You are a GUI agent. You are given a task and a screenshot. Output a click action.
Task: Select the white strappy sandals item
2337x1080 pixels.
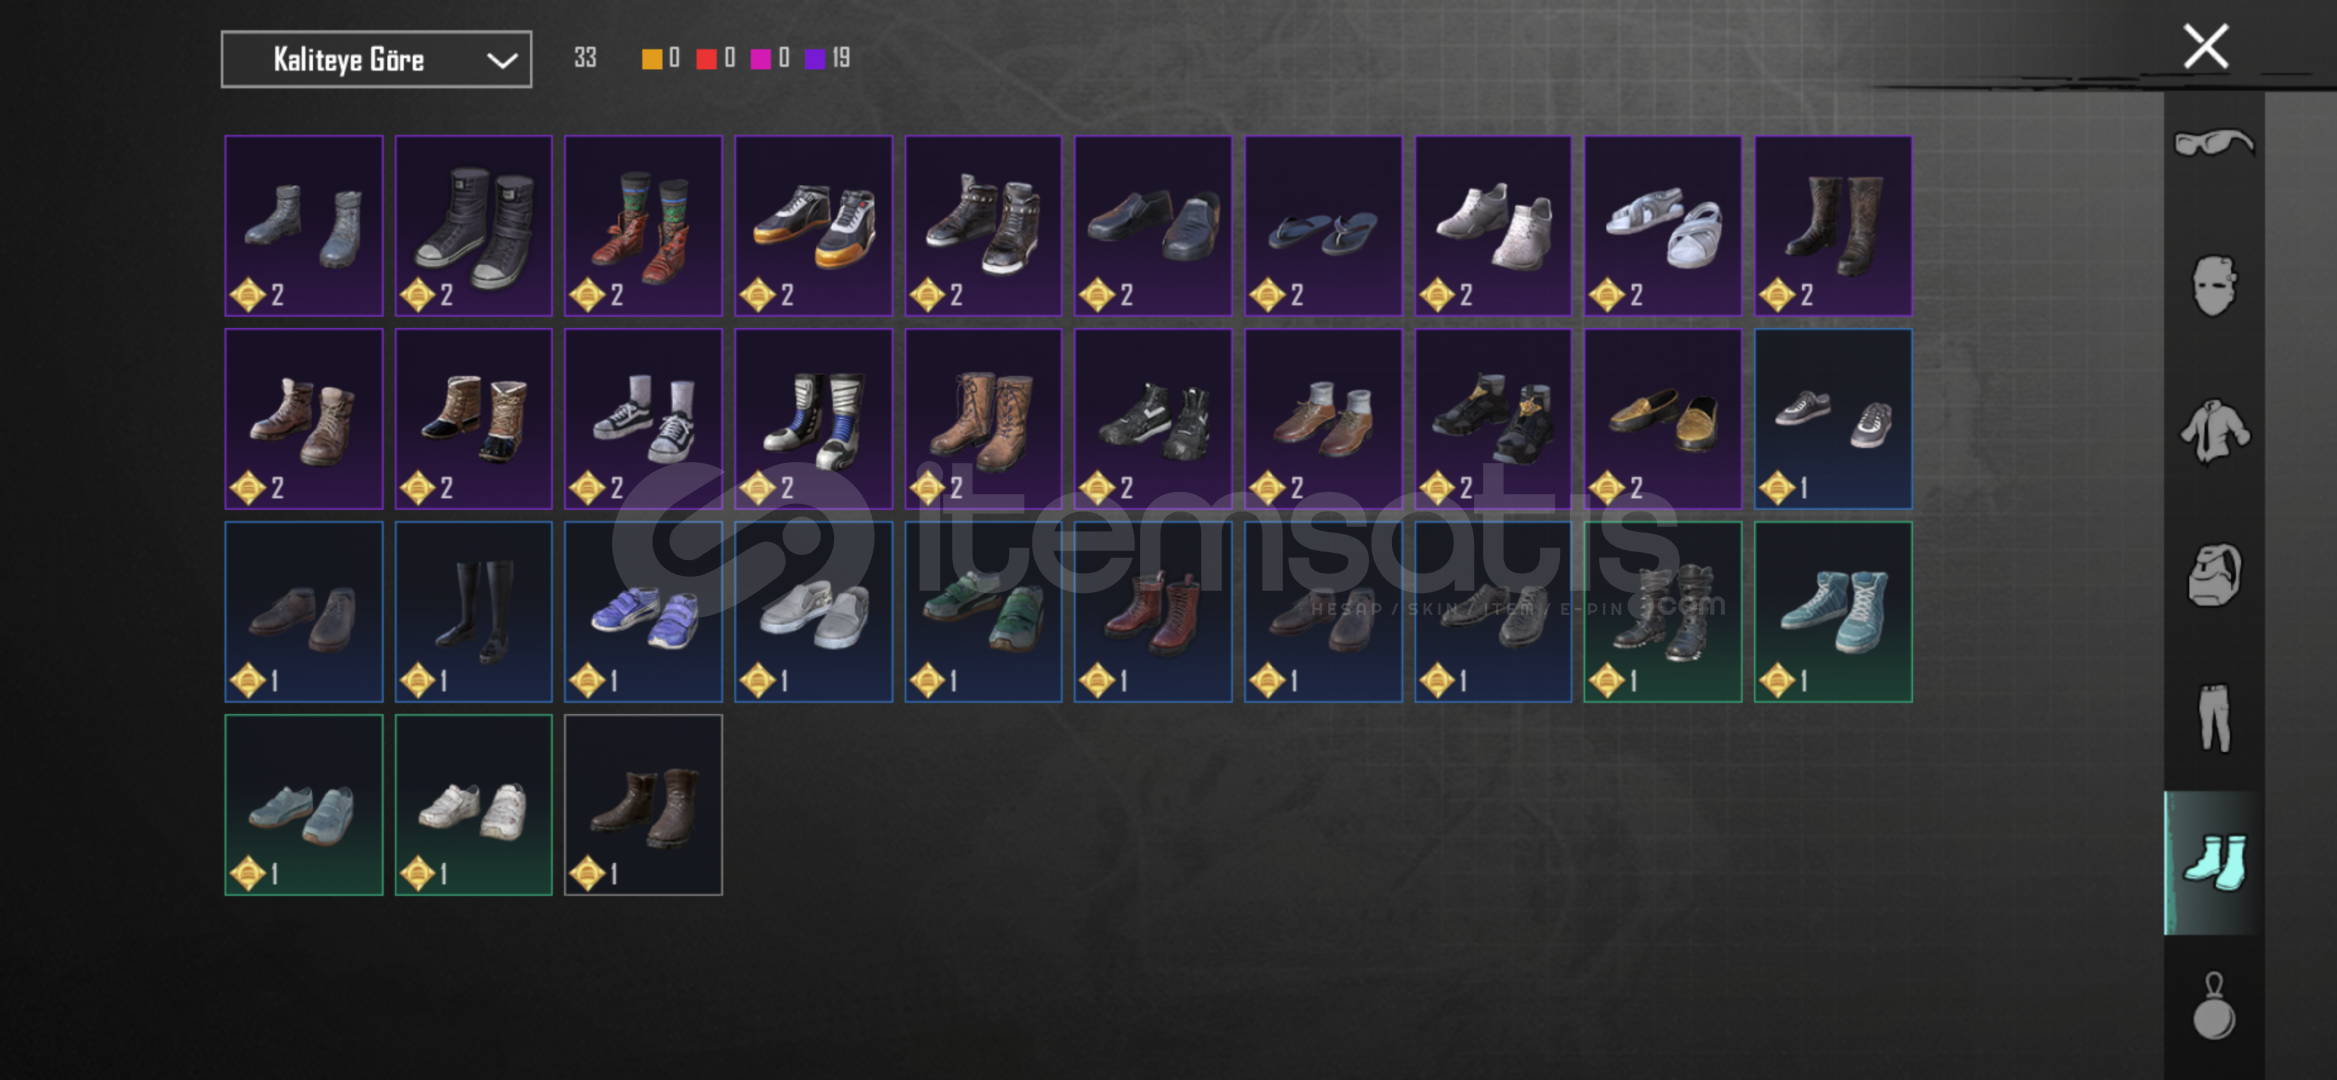[x=1663, y=226]
